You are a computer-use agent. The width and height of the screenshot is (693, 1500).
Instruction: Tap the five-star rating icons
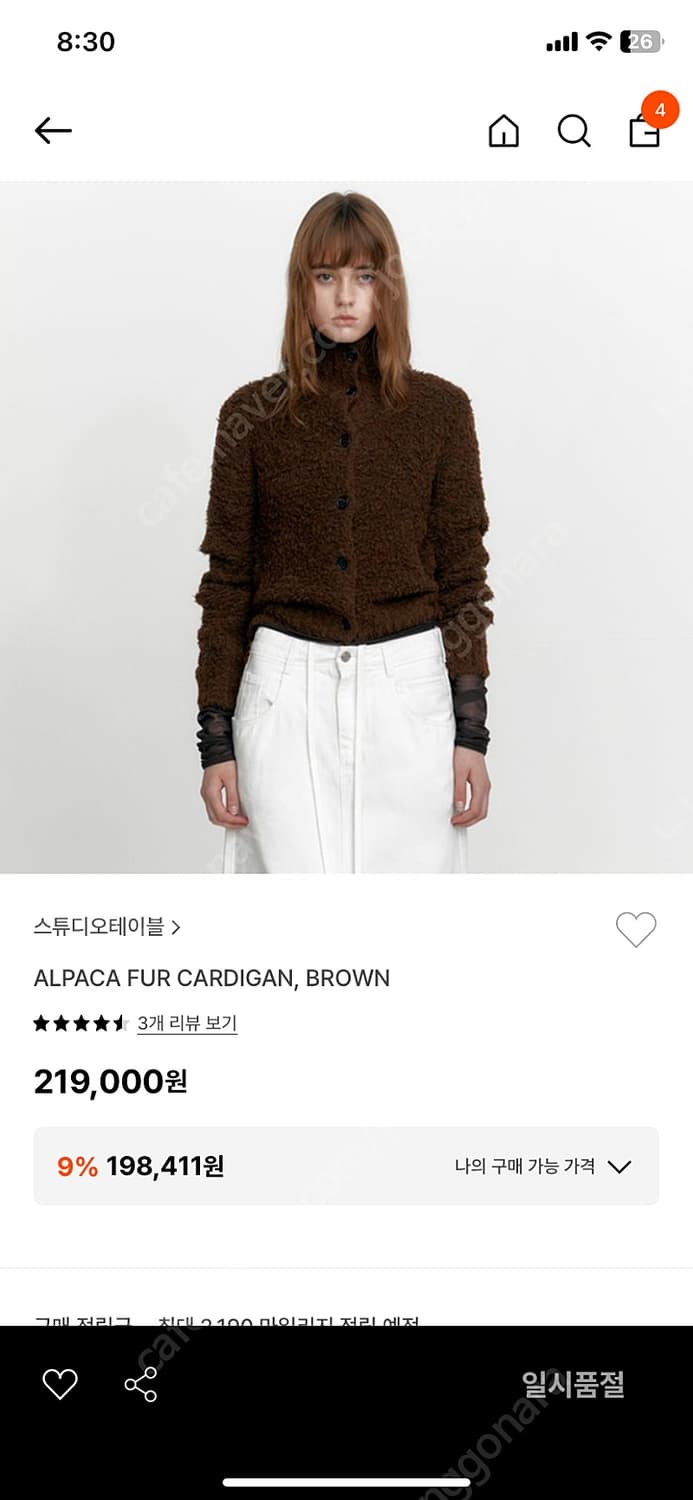pos(81,1023)
